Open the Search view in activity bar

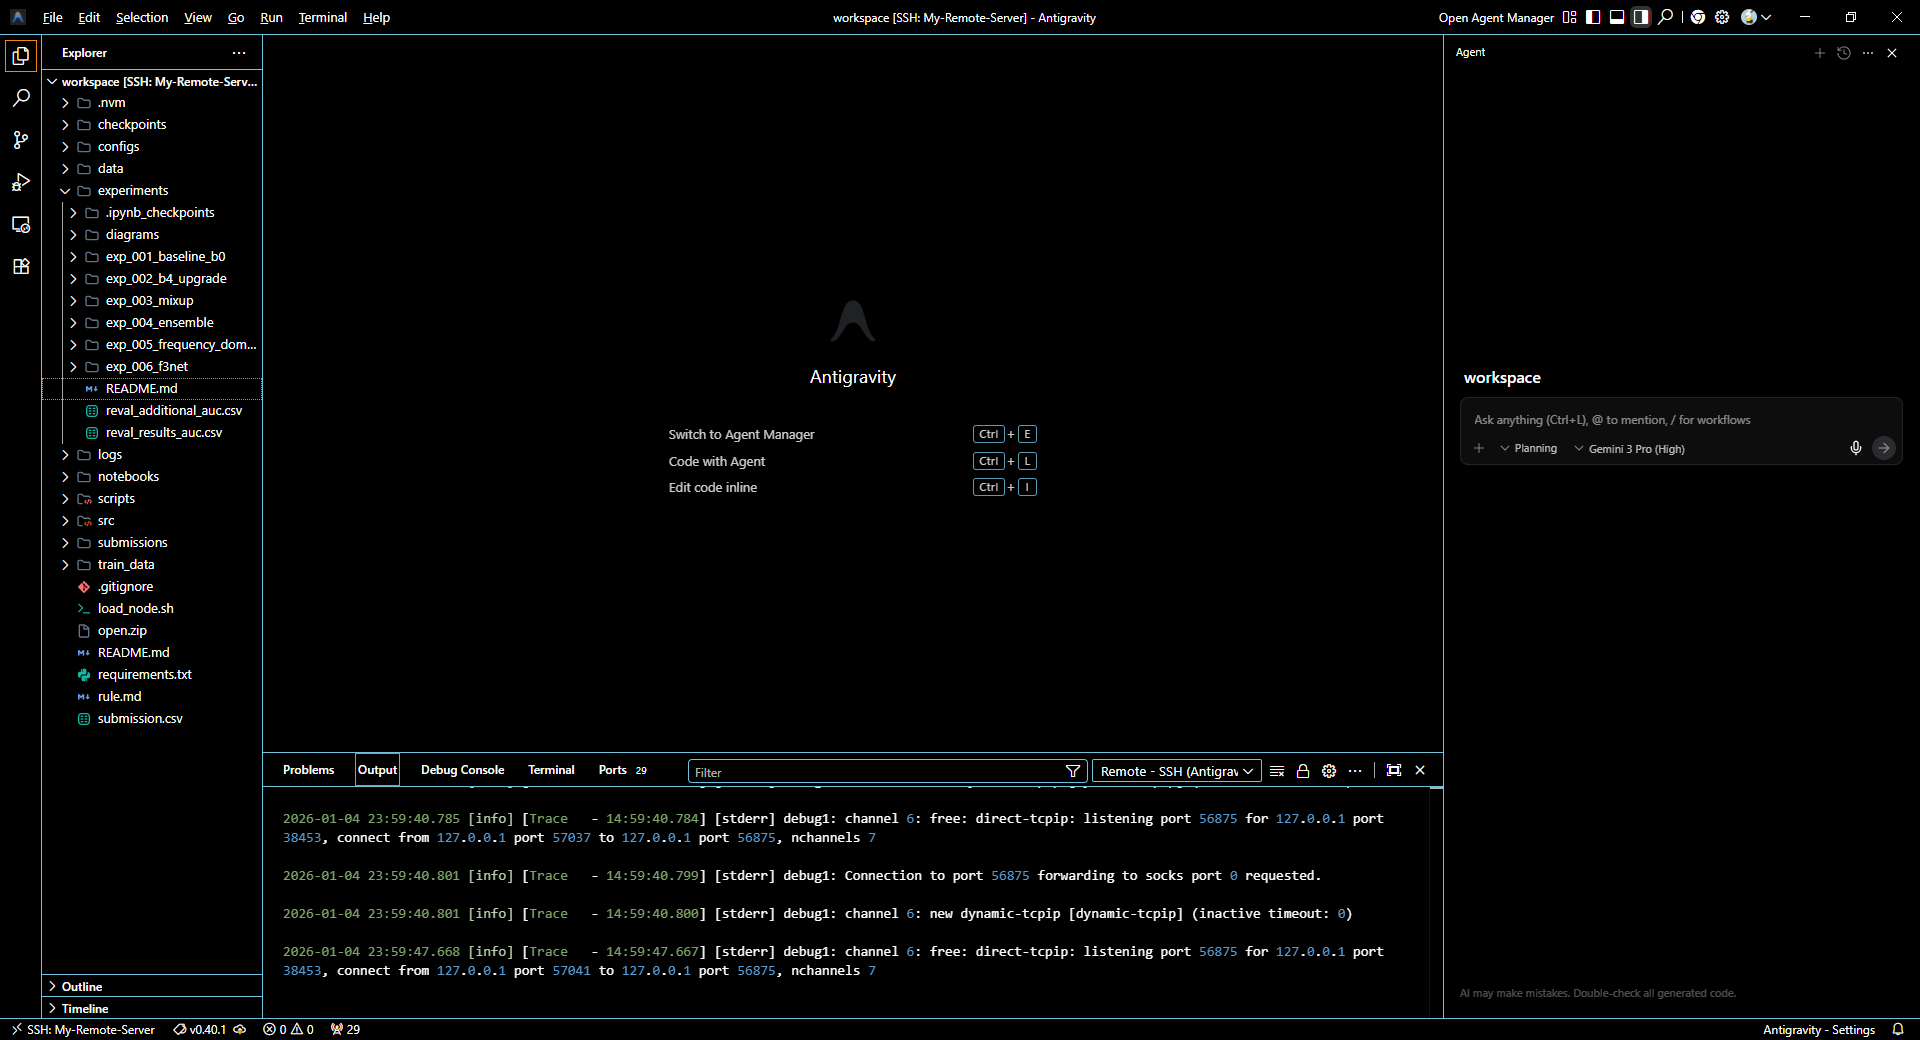click(x=21, y=98)
